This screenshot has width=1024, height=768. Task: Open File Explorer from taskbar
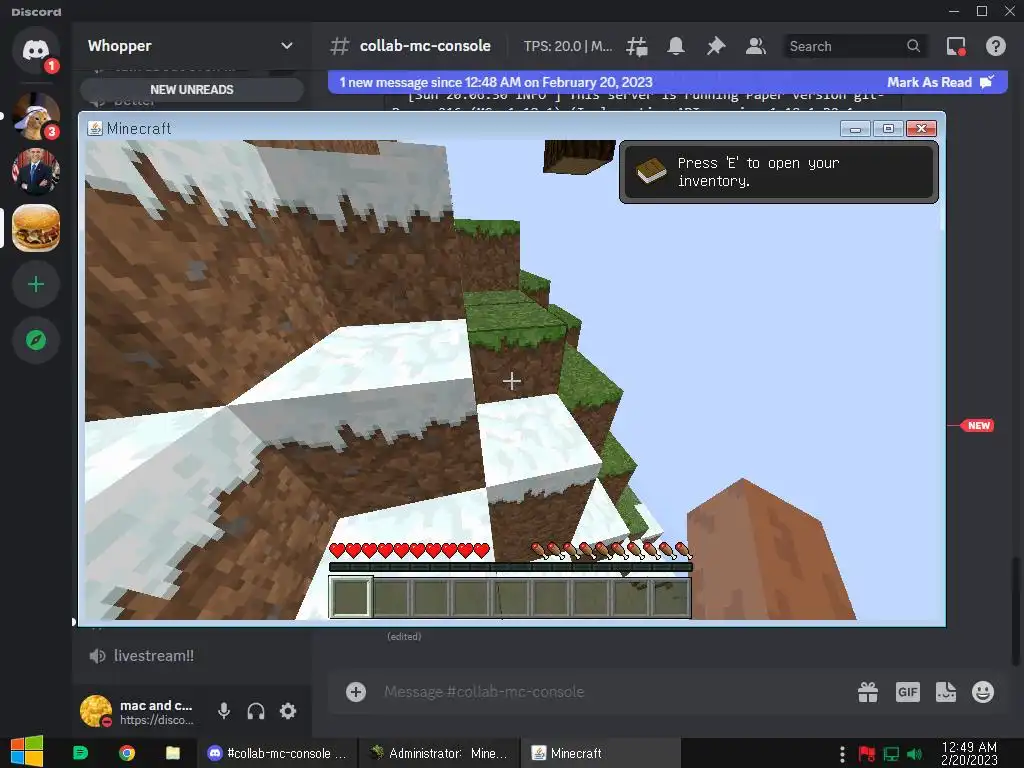pos(173,753)
